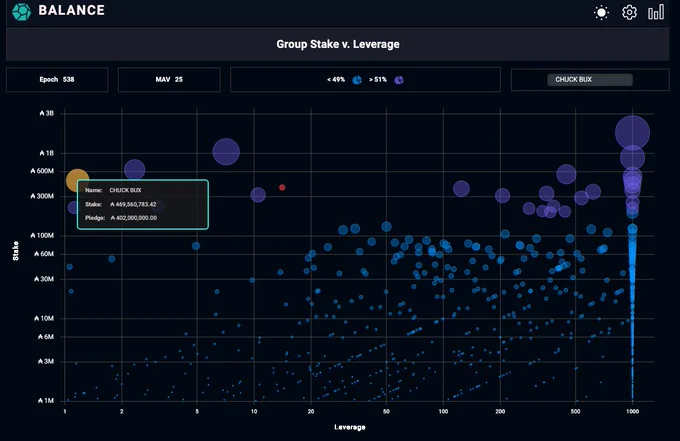Click the largest purple bubble at leverage 1000
This screenshot has height=441, width=680.
tap(632, 133)
